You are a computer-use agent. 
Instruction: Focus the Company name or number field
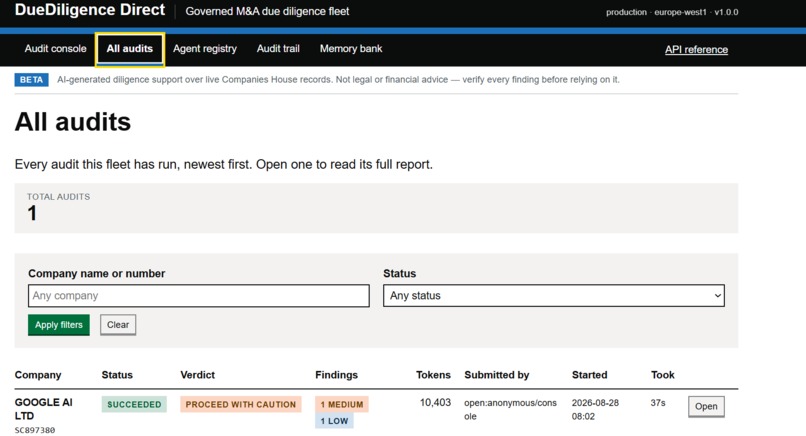point(198,296)
